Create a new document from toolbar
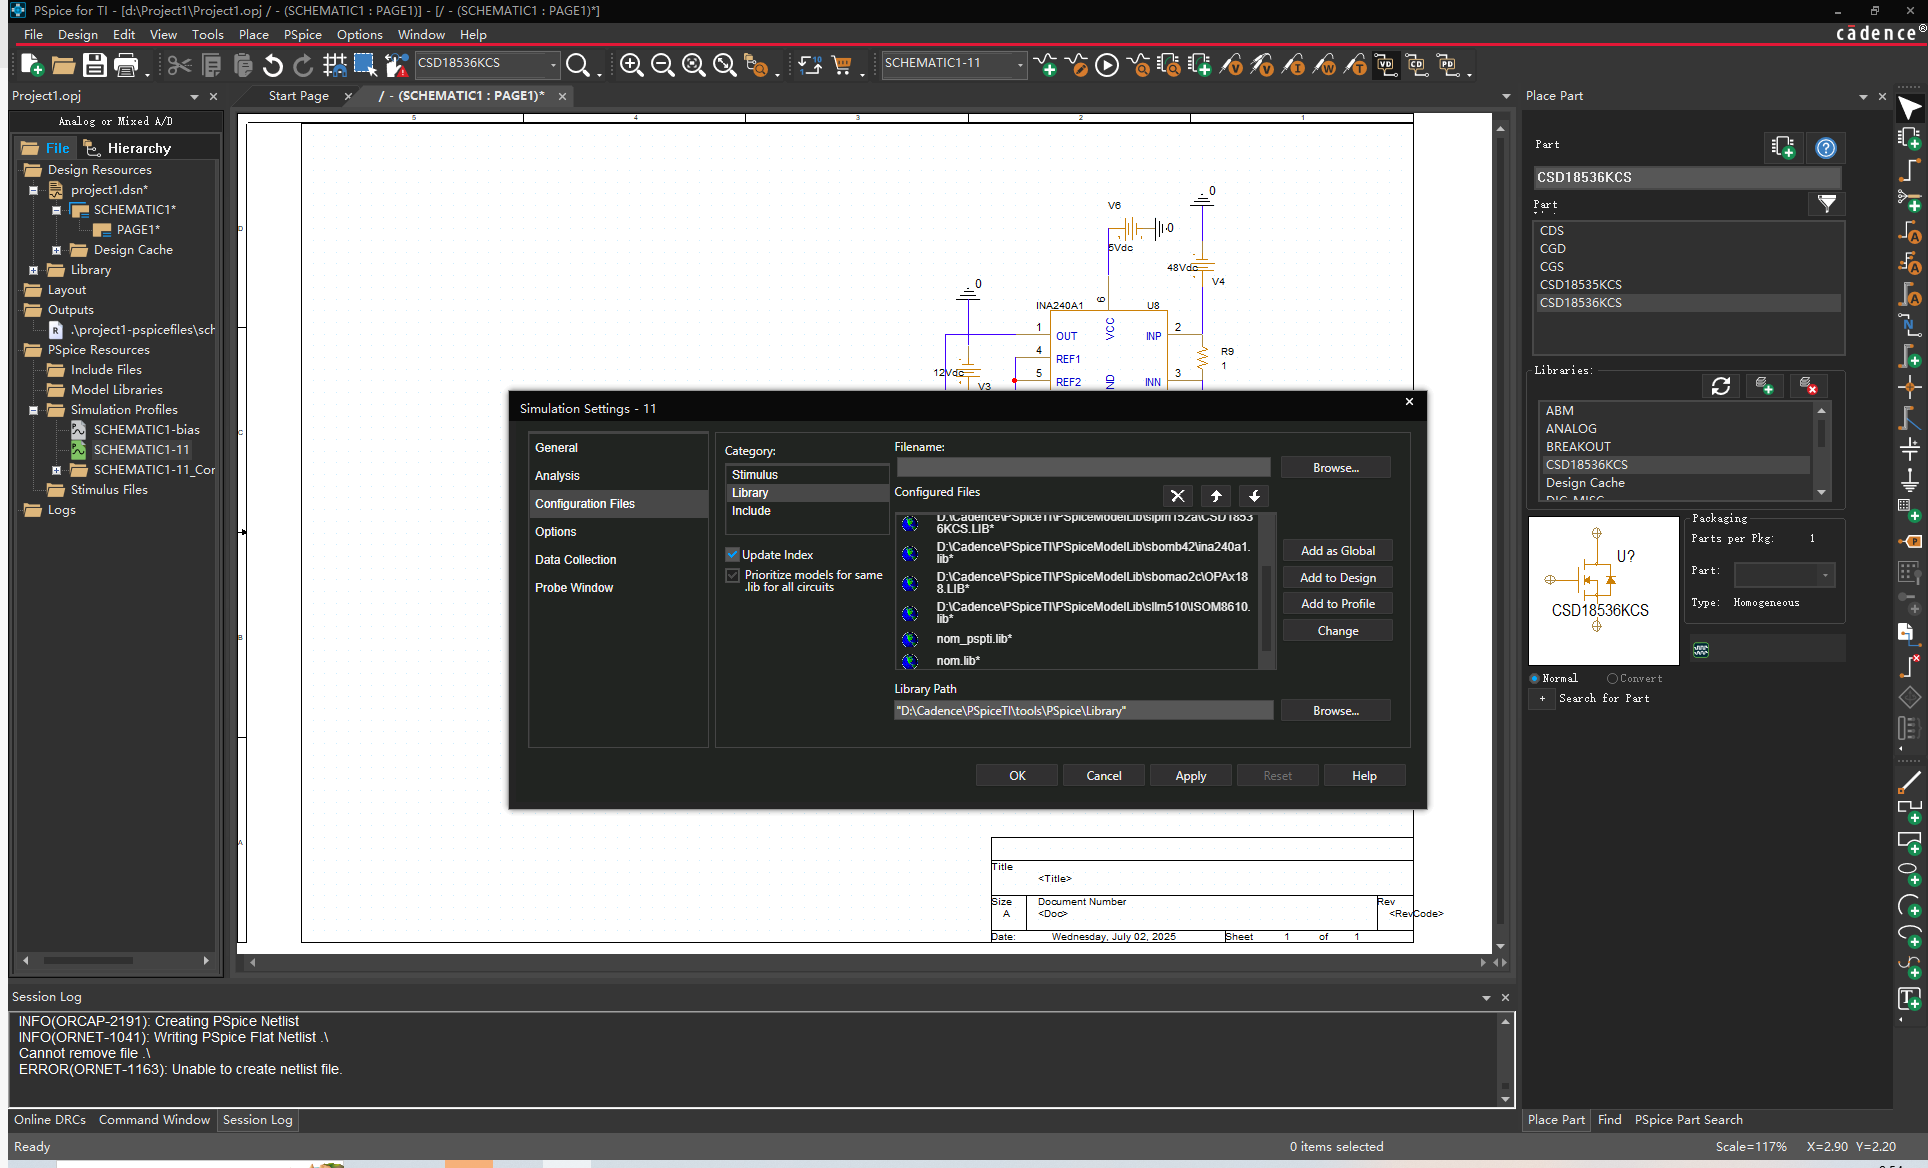The image size is (1928, 1168). 31,65
